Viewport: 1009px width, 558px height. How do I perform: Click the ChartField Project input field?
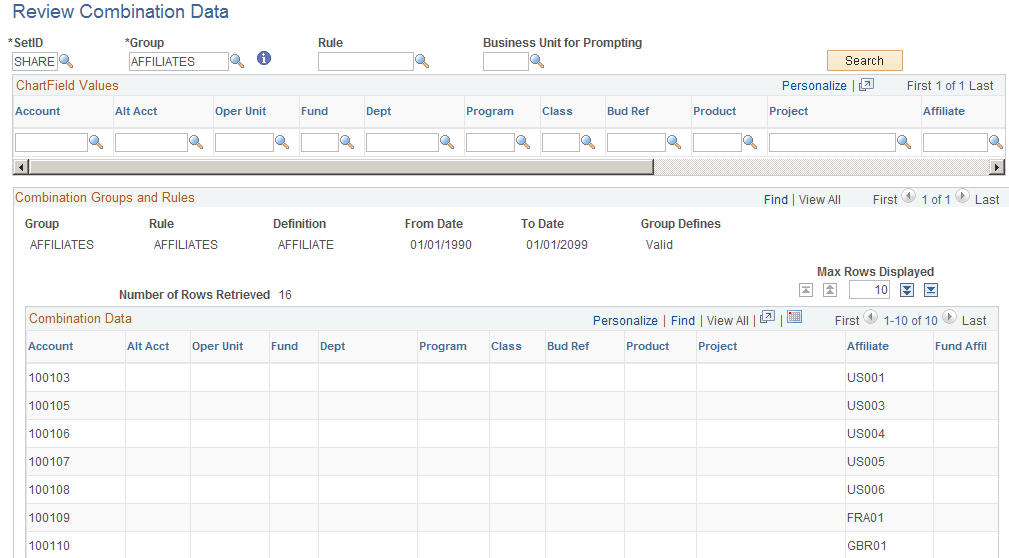(832, 142)
